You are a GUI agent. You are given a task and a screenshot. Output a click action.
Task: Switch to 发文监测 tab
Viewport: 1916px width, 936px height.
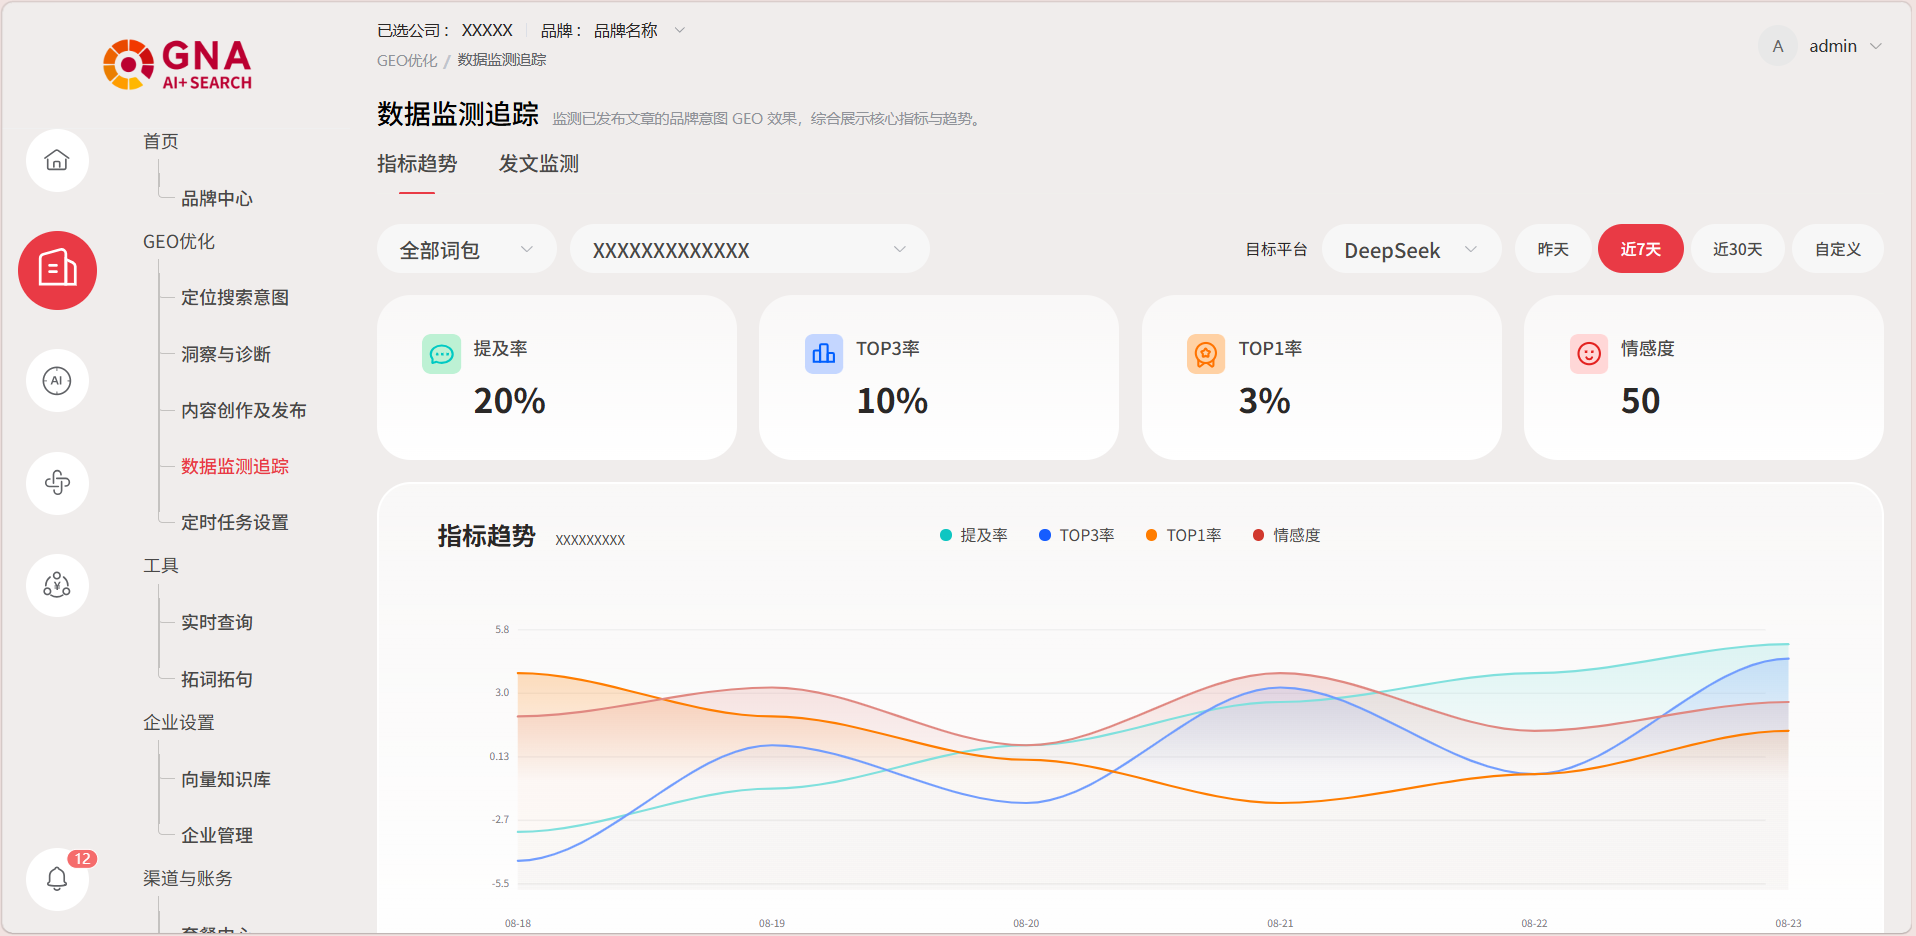[539, 164]
